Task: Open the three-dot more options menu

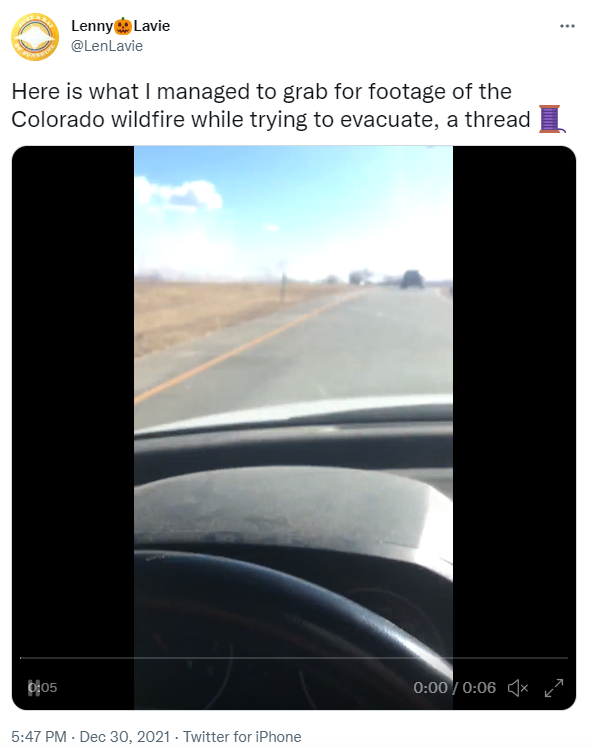Action: pyautogui.click(x=567, y=26)
